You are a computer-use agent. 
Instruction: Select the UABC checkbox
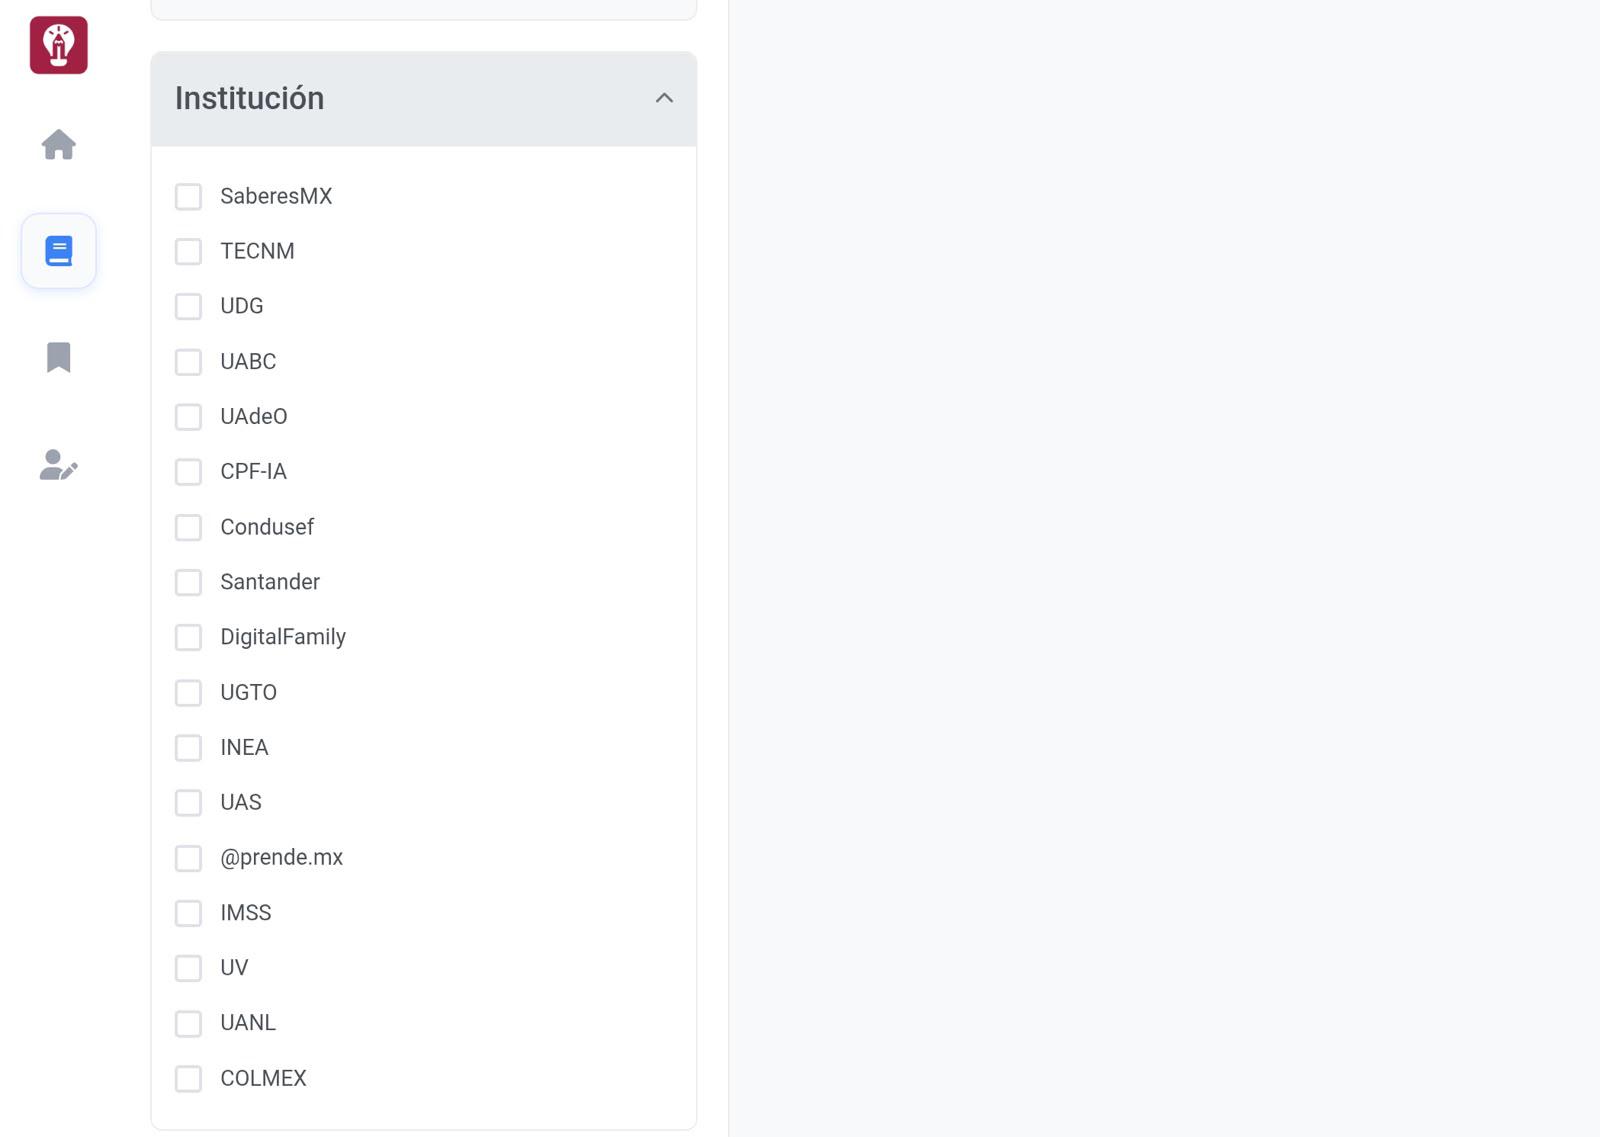188,362
